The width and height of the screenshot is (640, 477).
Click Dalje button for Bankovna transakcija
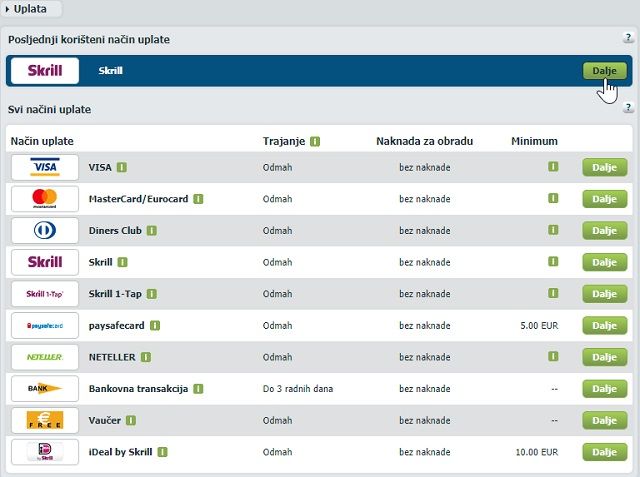(x=604, y=389)
